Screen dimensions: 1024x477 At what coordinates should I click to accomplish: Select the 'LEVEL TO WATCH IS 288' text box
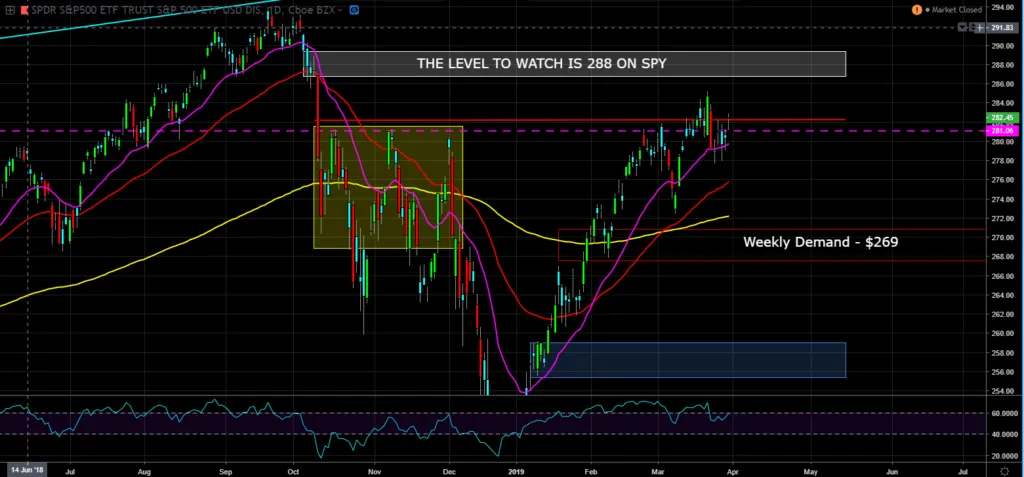pyautogui.click(x=581, y=64)
